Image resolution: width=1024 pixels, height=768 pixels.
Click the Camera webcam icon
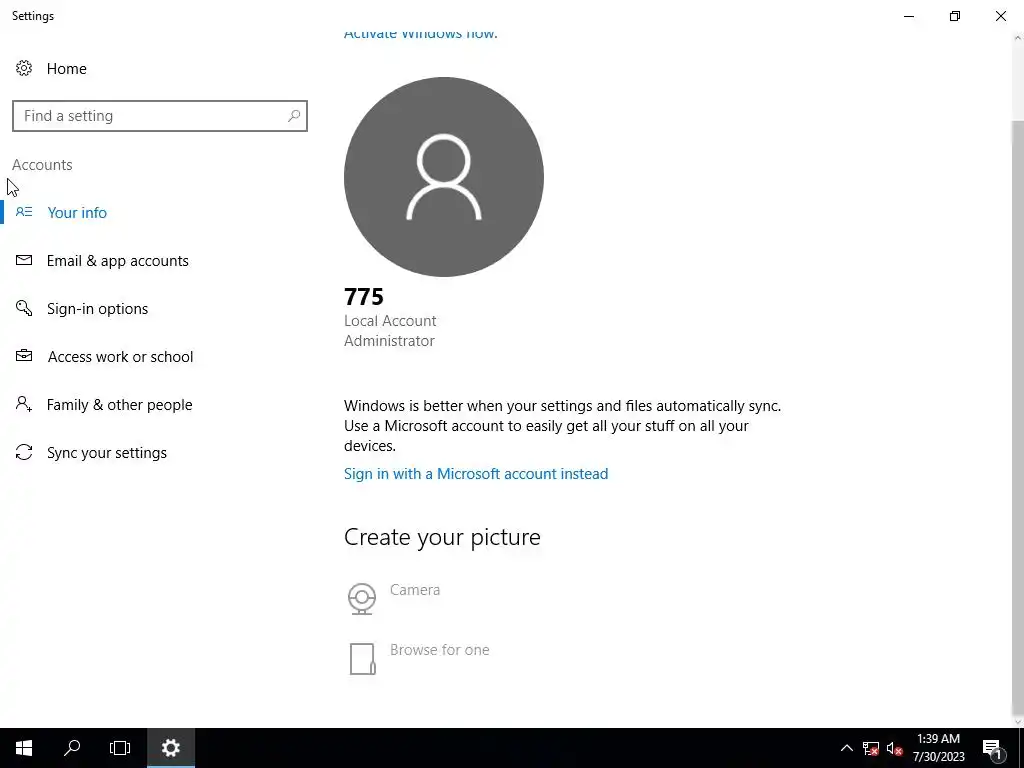tap(362, 598)
